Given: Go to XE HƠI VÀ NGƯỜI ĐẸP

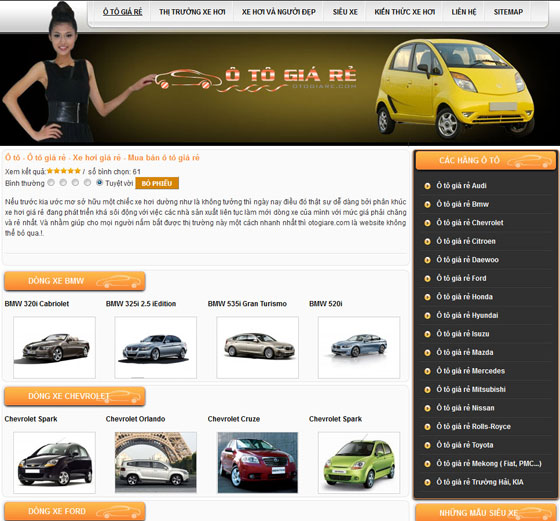Looking at the screenshot, I should coord(279,12).
